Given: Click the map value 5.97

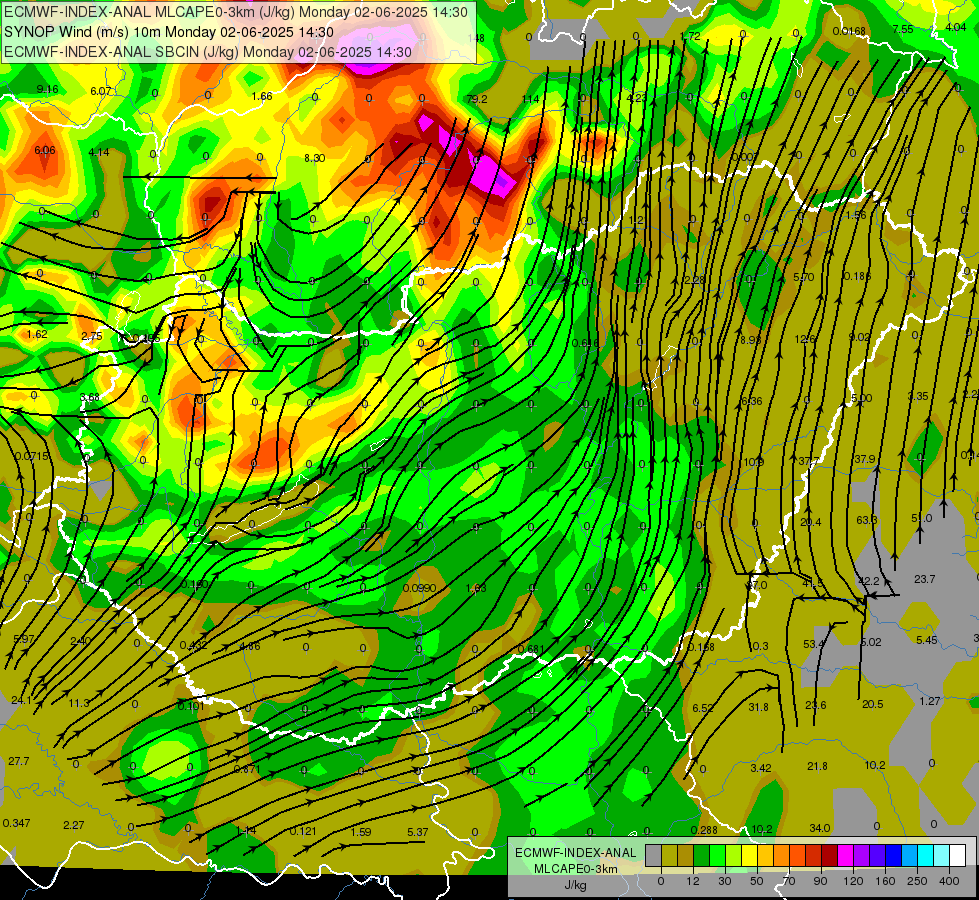Looking at the screenshot, I should click(24, 639).
